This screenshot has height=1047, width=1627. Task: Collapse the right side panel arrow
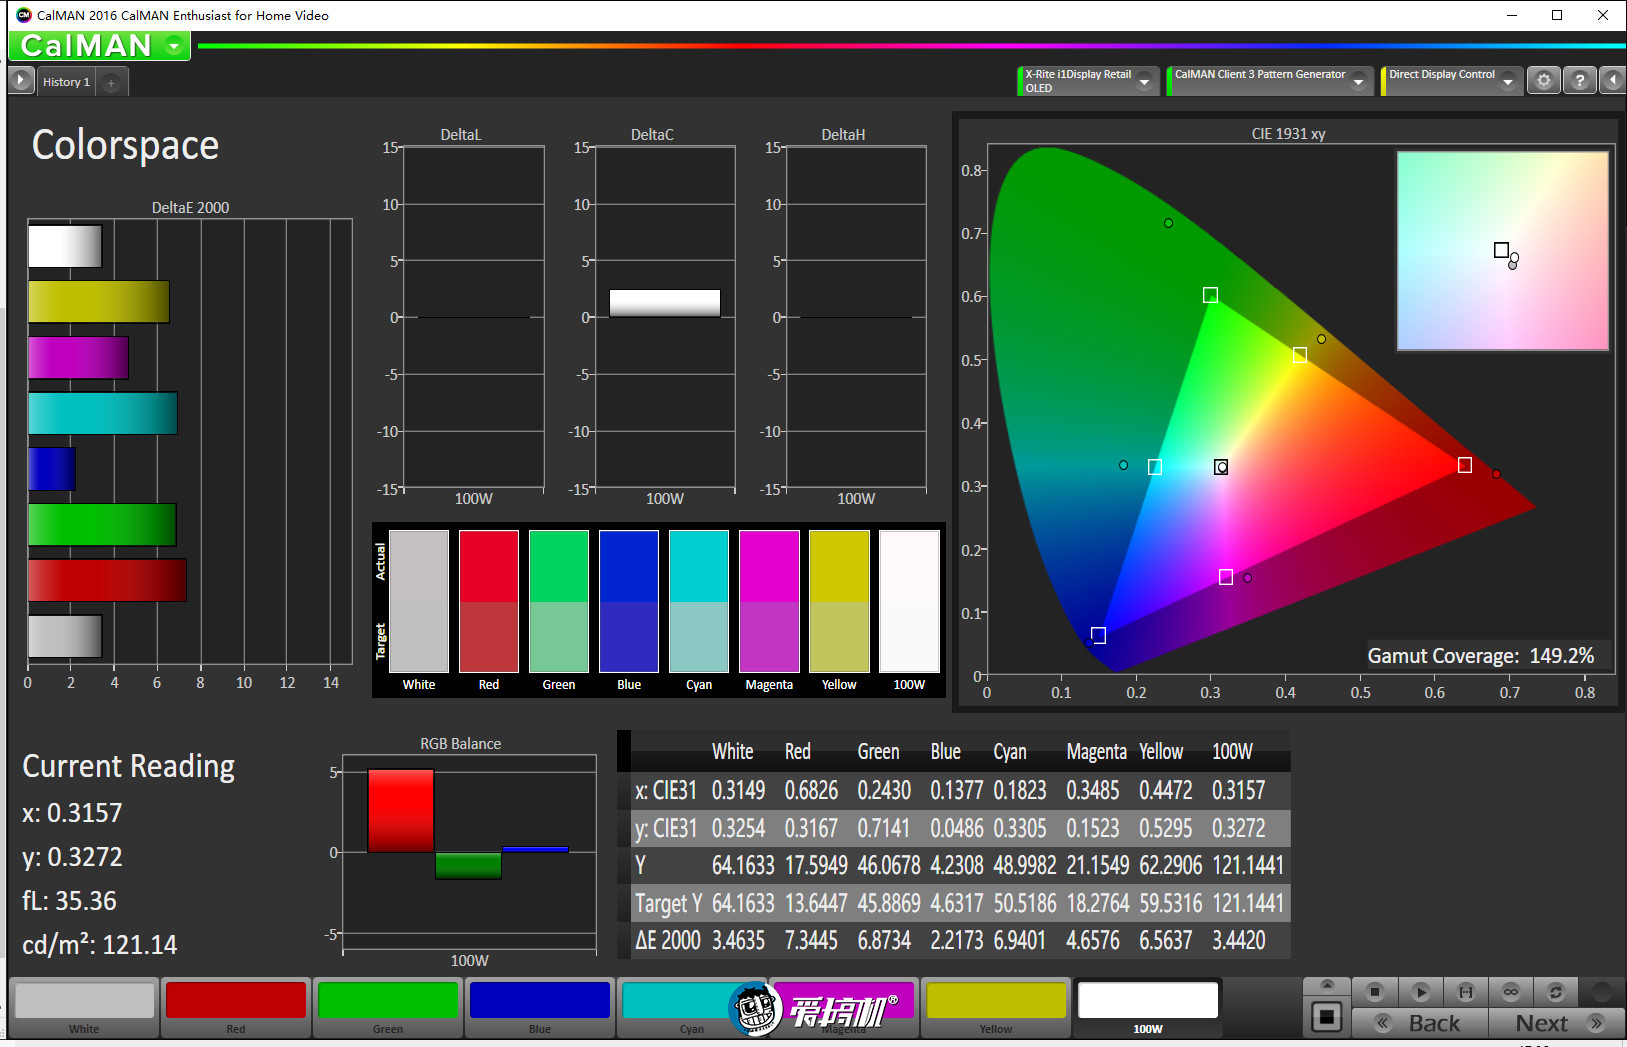point(1612,81)
